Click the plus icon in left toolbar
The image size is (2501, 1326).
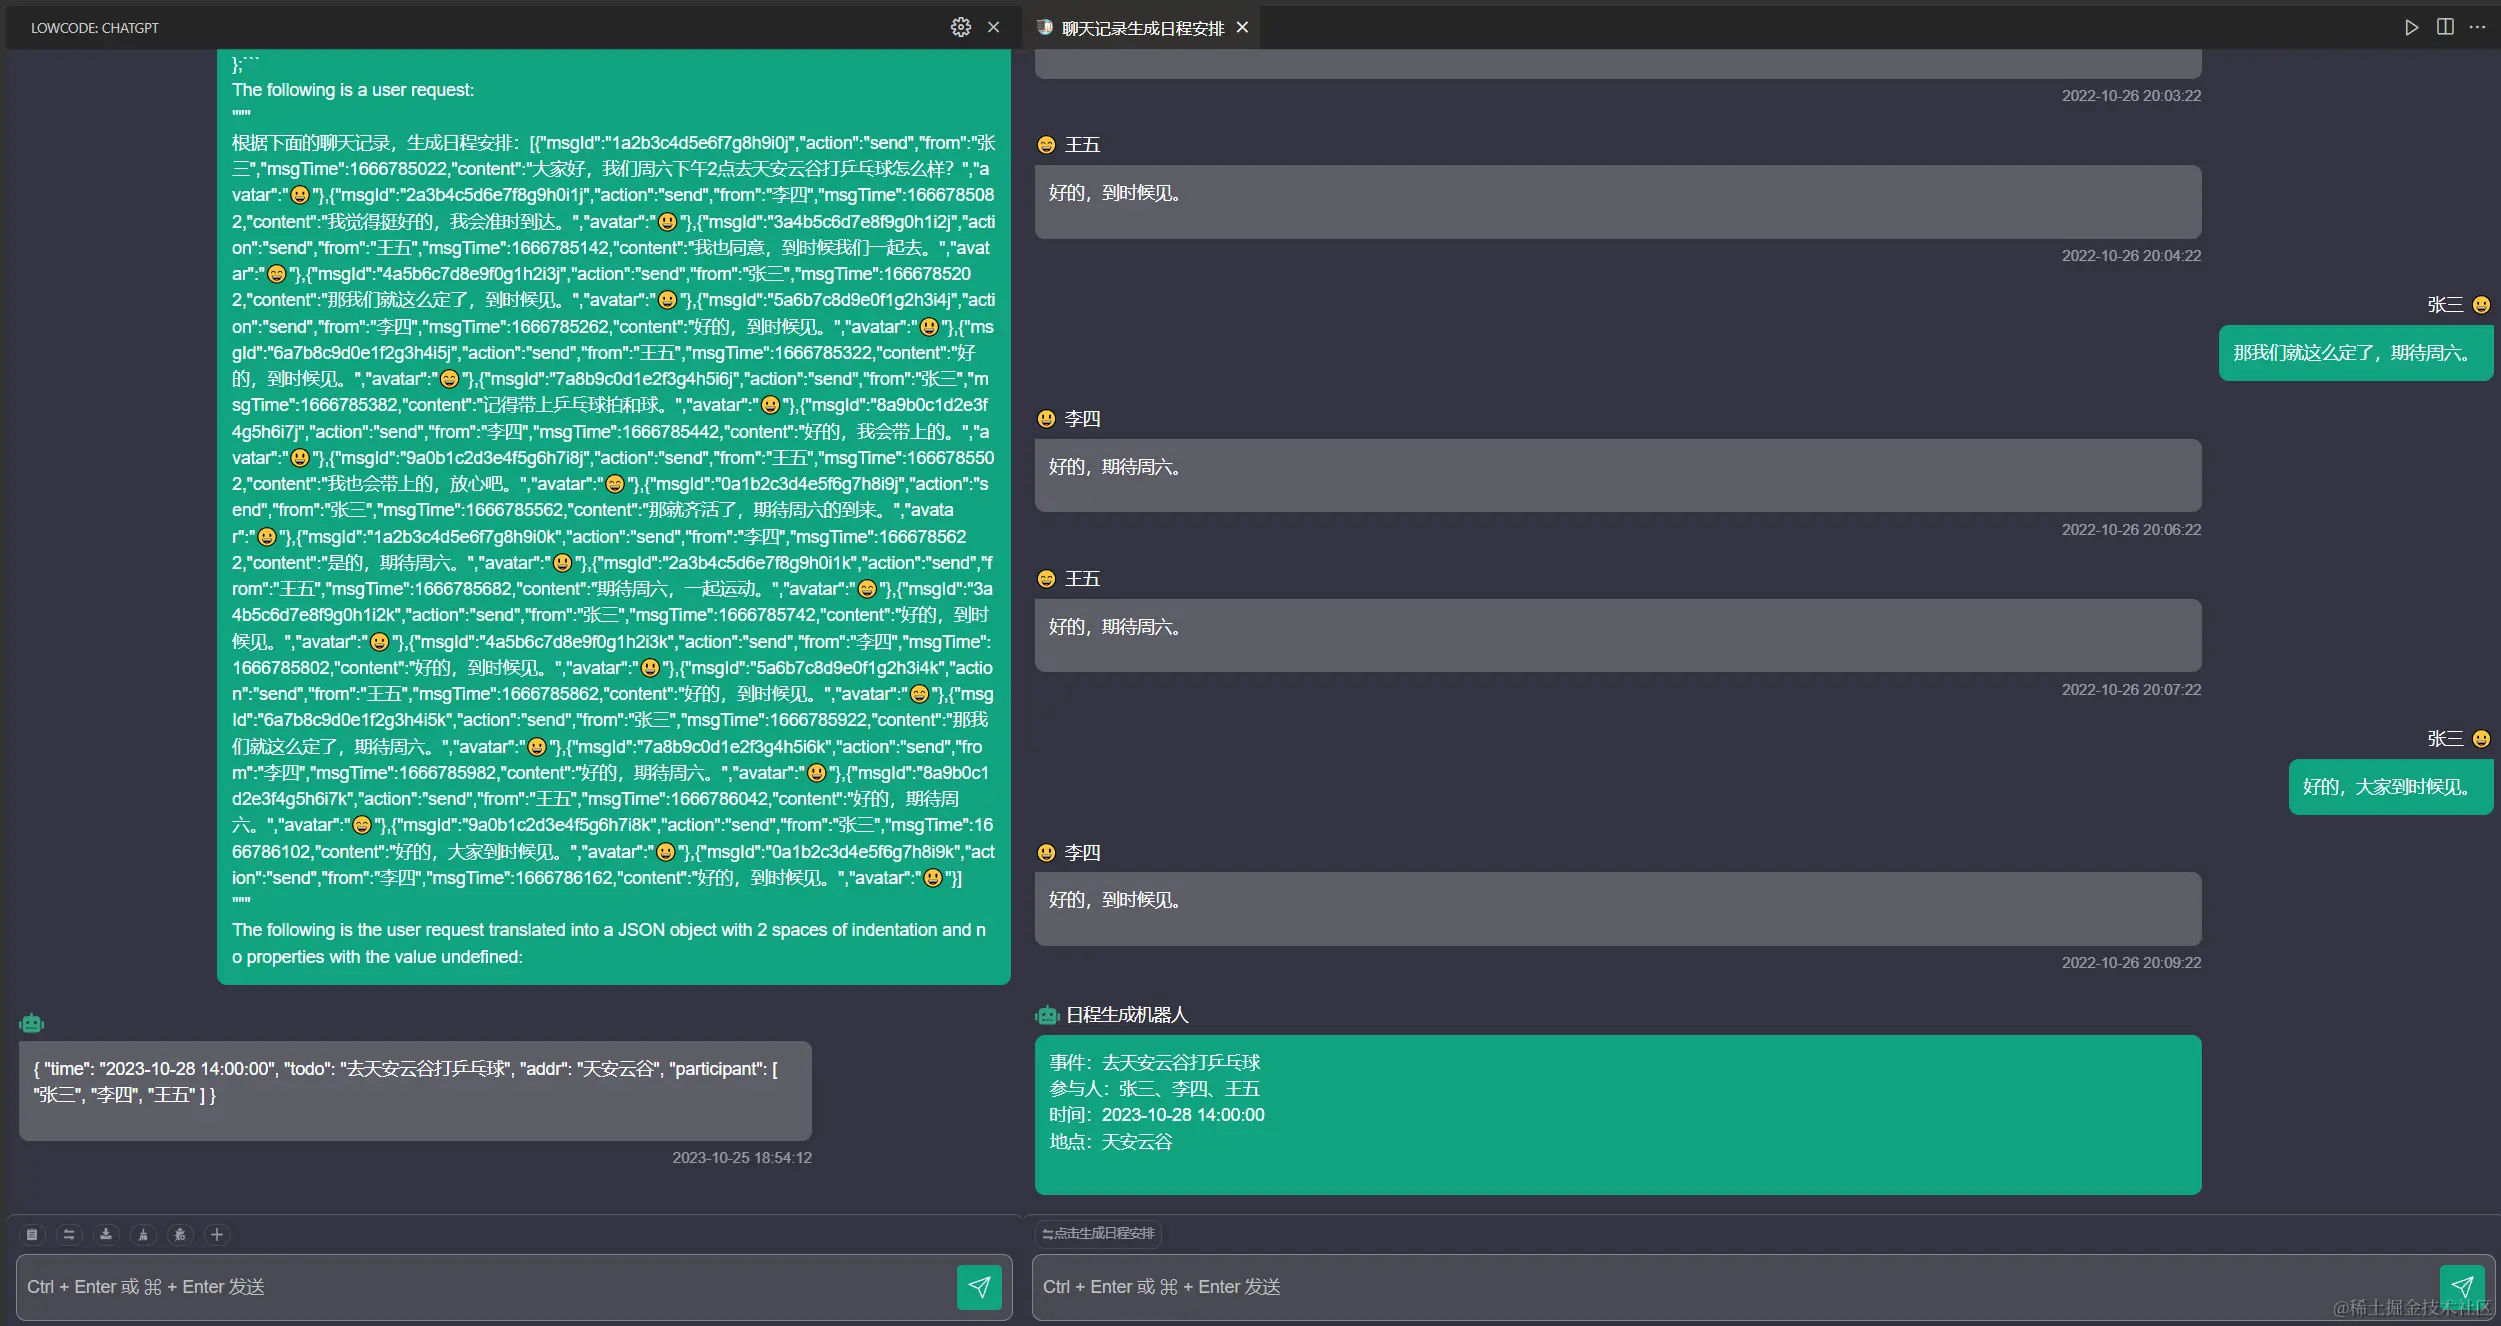pyautogui.click(x=217, y=1234)
